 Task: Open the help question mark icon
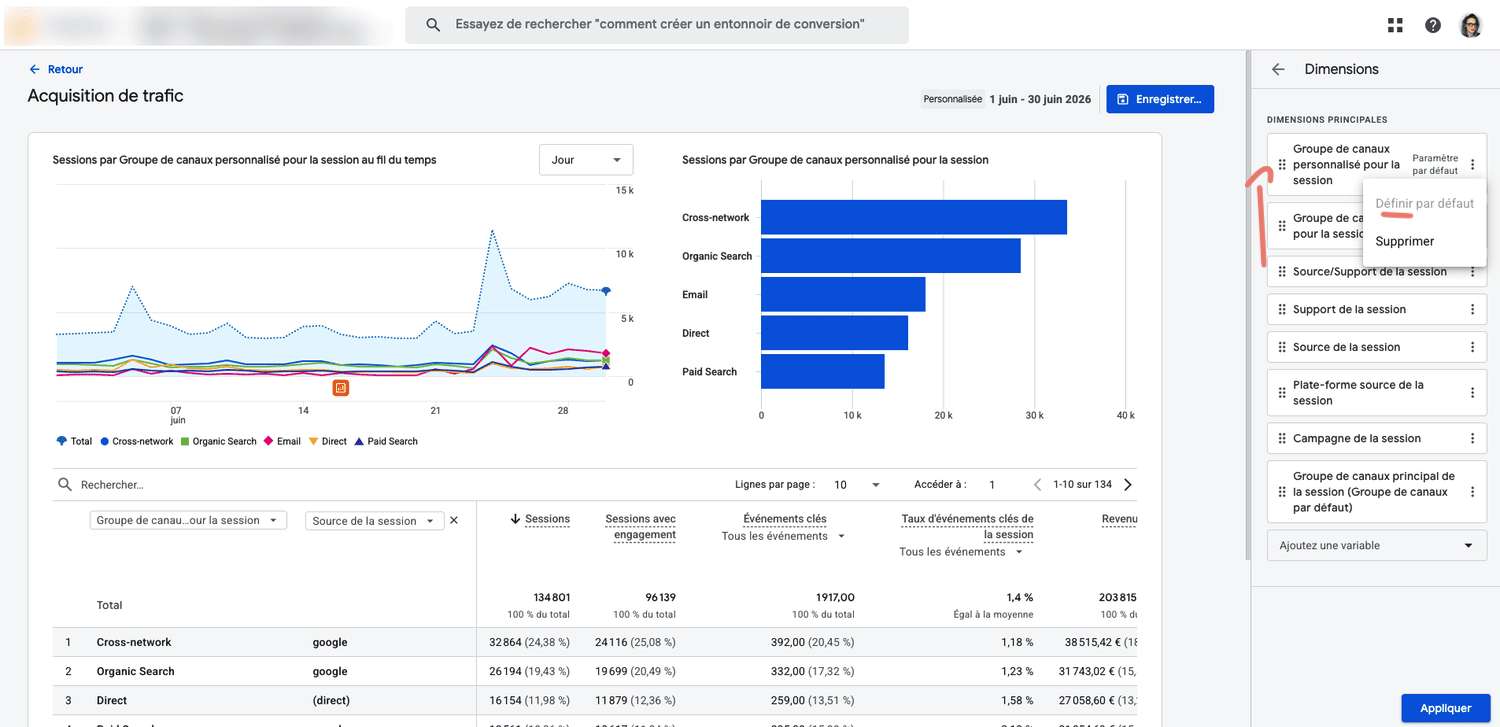pos(1433,25)
